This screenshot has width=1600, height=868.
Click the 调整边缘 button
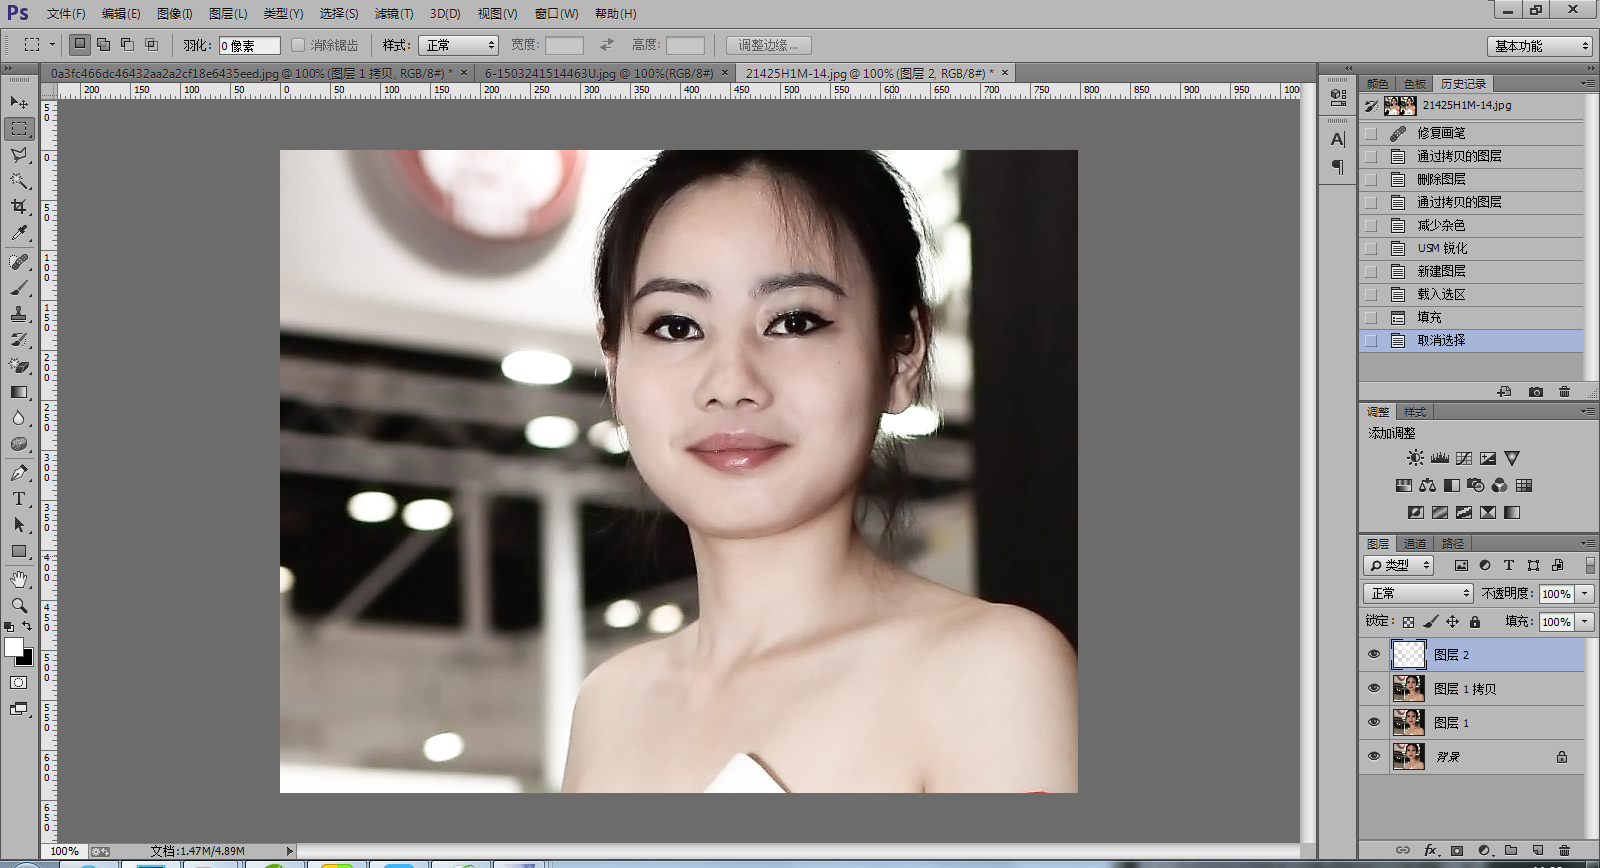point(768,45)
